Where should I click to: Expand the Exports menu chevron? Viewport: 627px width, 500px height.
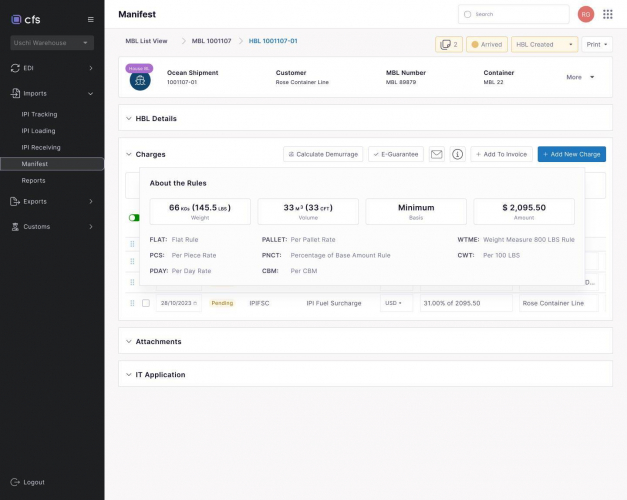click(x=91, y=201)
